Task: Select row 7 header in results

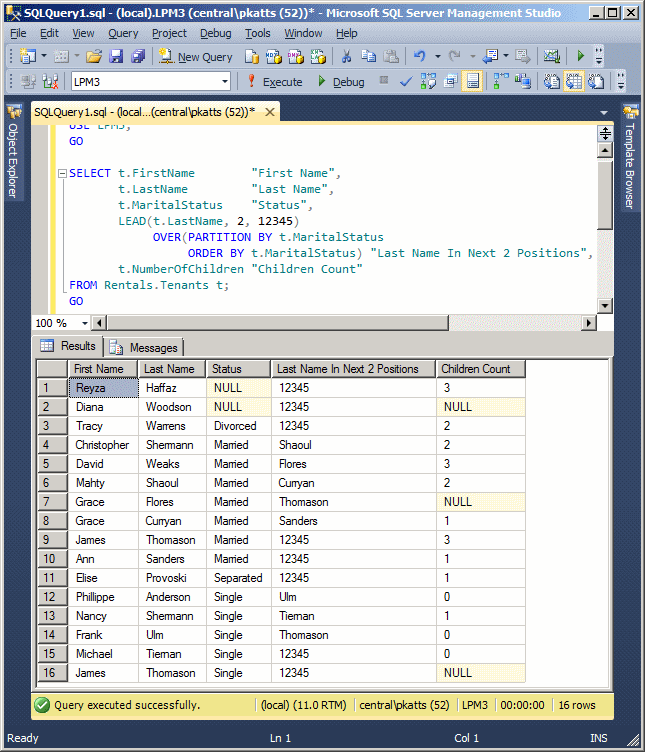Action: point(52,502)
